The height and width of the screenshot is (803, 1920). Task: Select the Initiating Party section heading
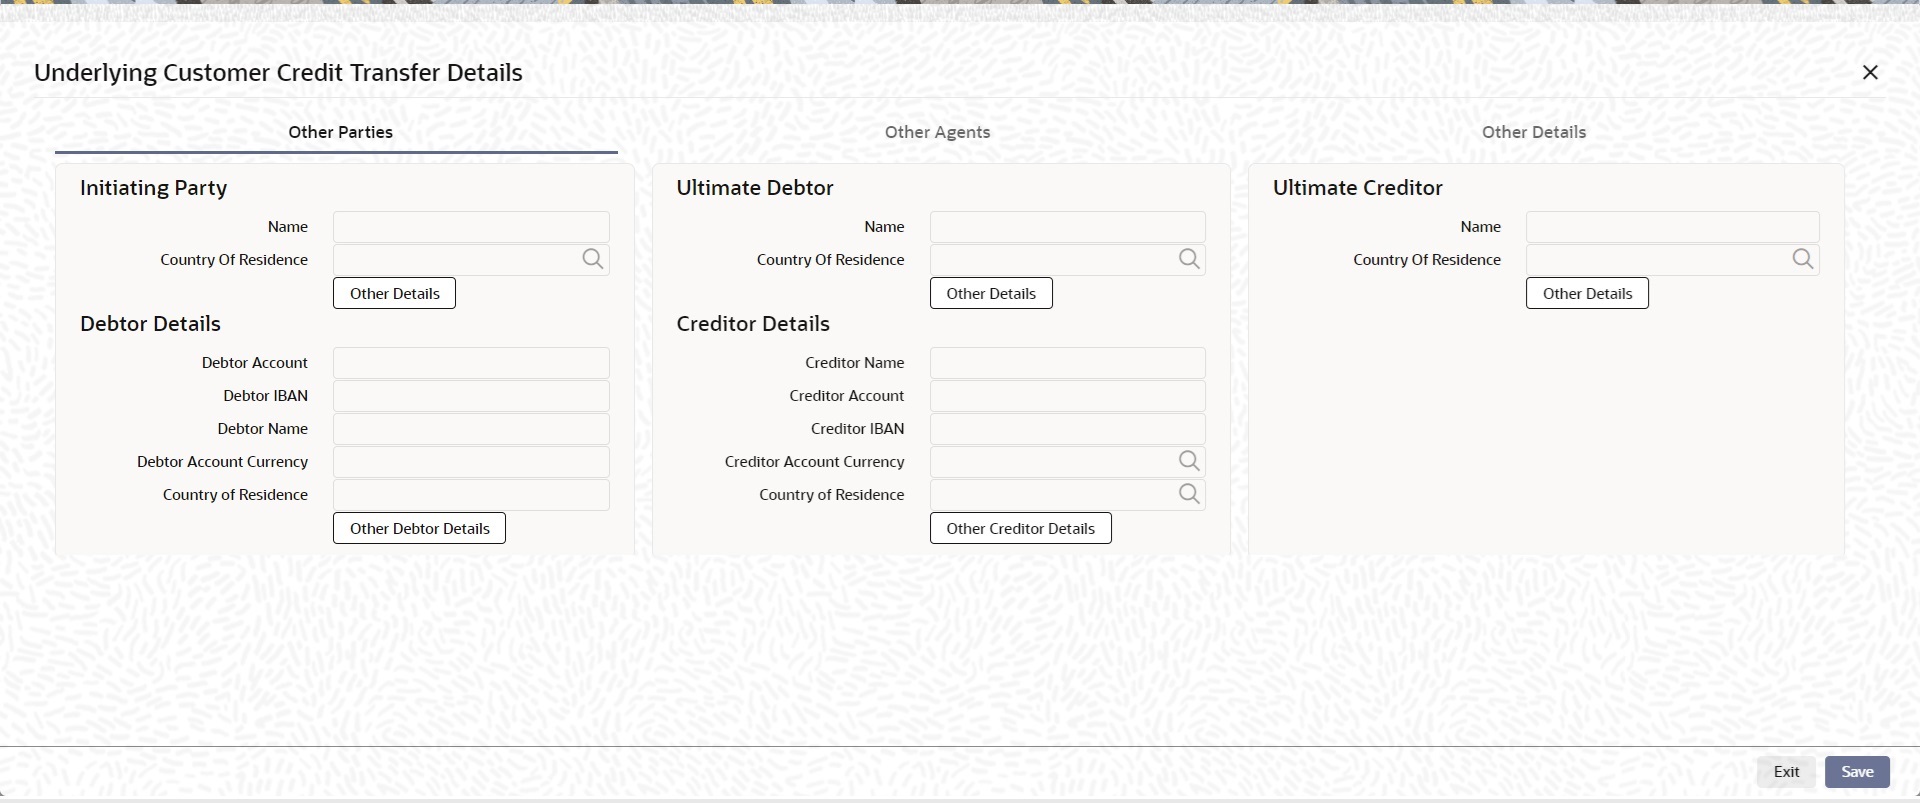click(153, 188)
